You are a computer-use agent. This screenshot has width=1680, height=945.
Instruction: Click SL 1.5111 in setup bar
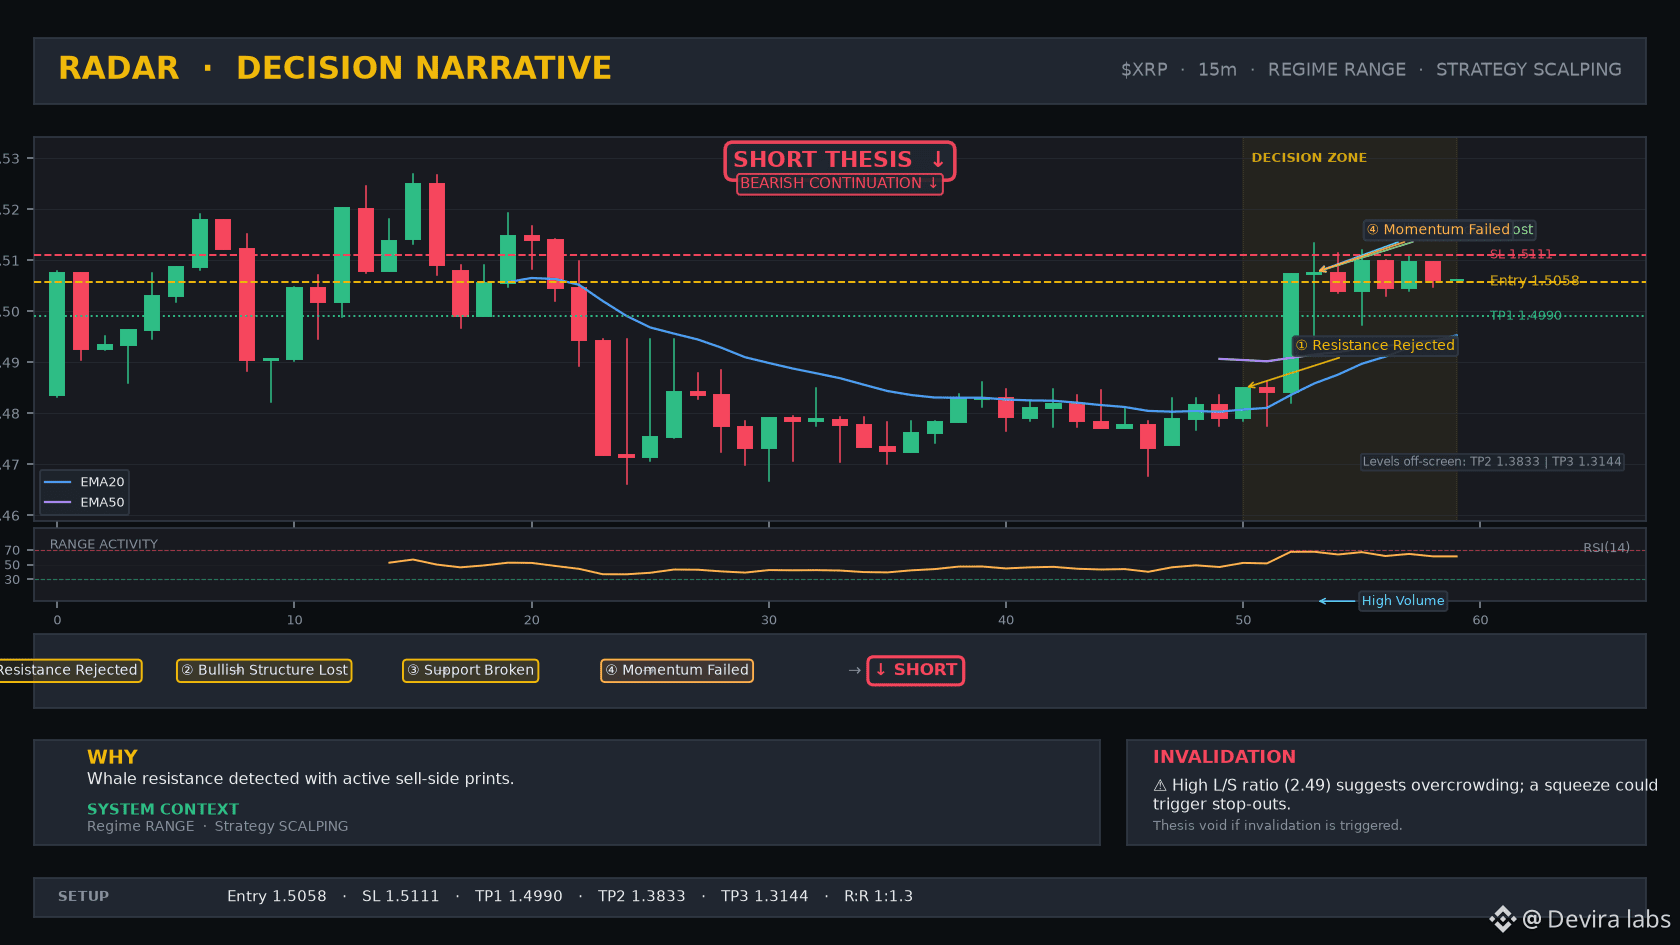pyautogui.click(x=400, y=896)
